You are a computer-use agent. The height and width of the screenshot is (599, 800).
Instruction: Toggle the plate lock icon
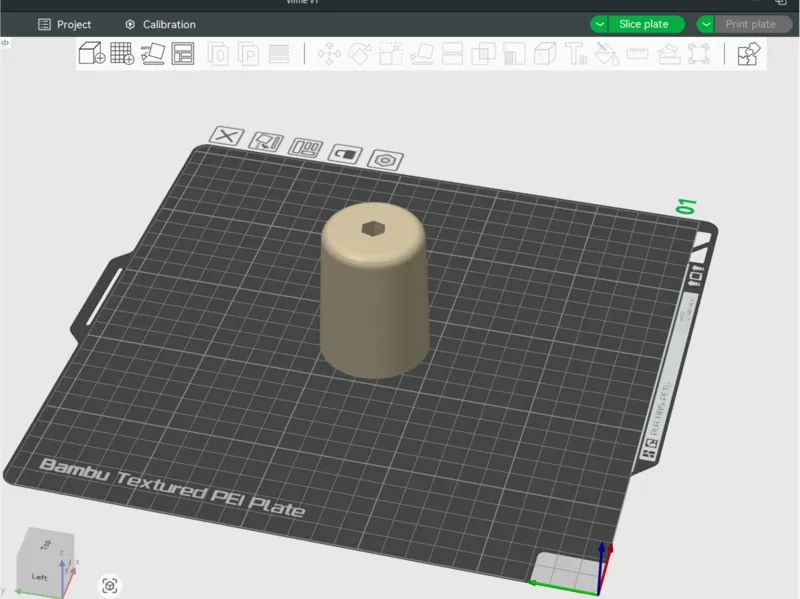pyautogui.click(x=345, y=154)
